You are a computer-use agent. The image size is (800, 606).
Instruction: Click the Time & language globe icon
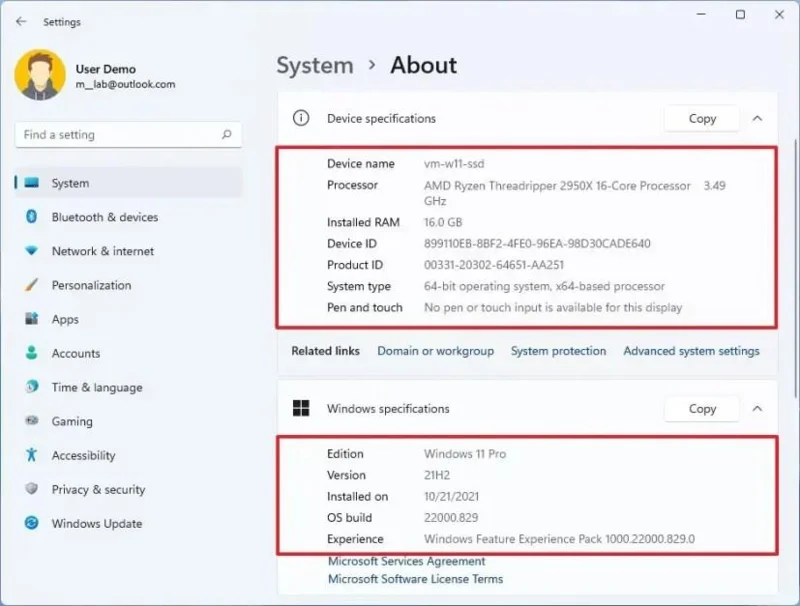32,387
